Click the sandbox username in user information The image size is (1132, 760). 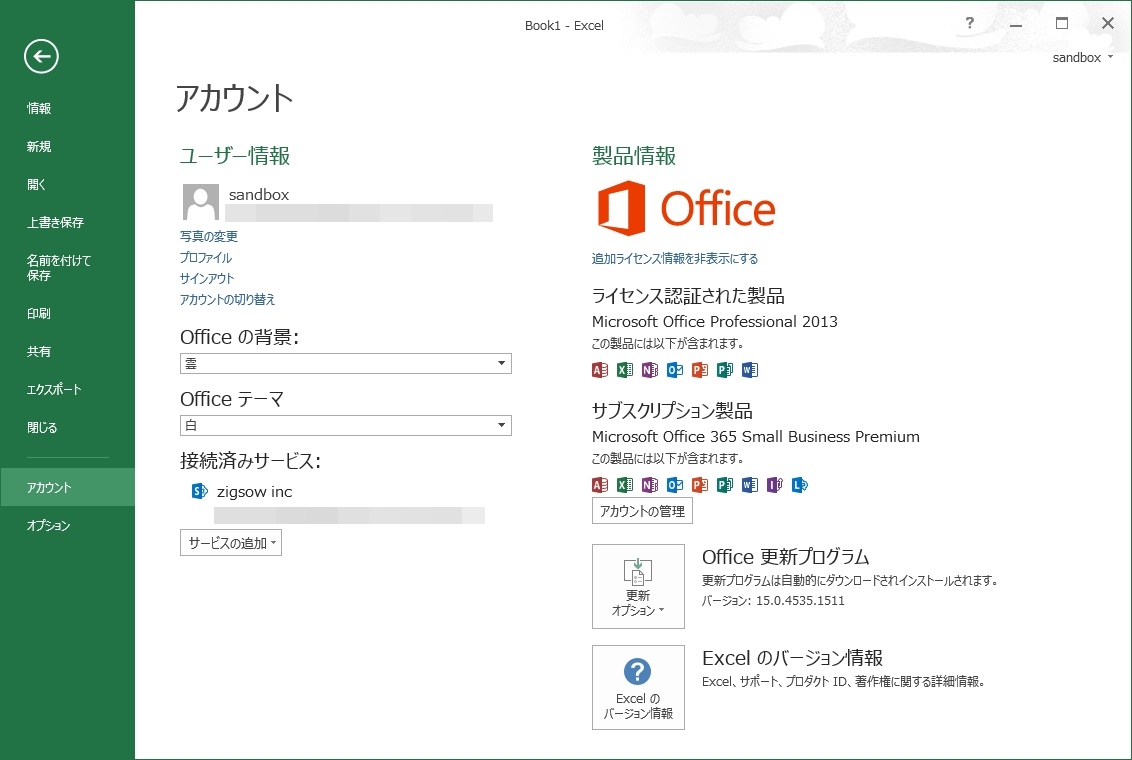(258, 195)
